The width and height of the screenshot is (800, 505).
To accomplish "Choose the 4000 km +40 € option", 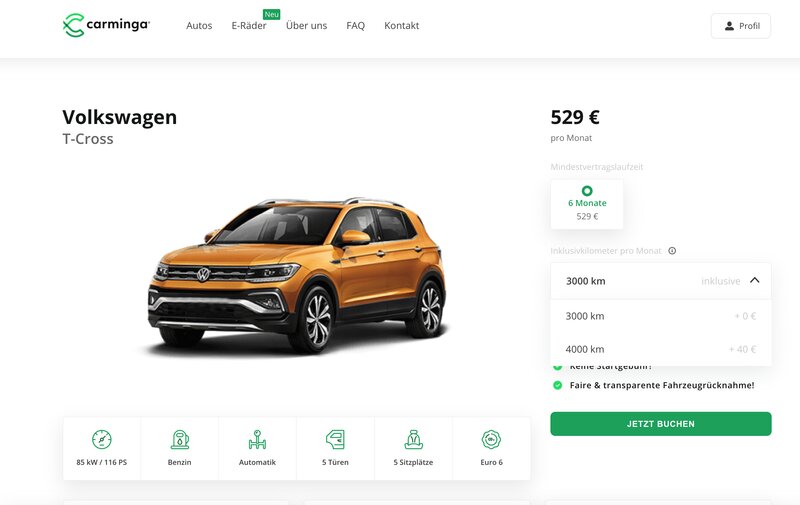I will click(x=661, y=349).
